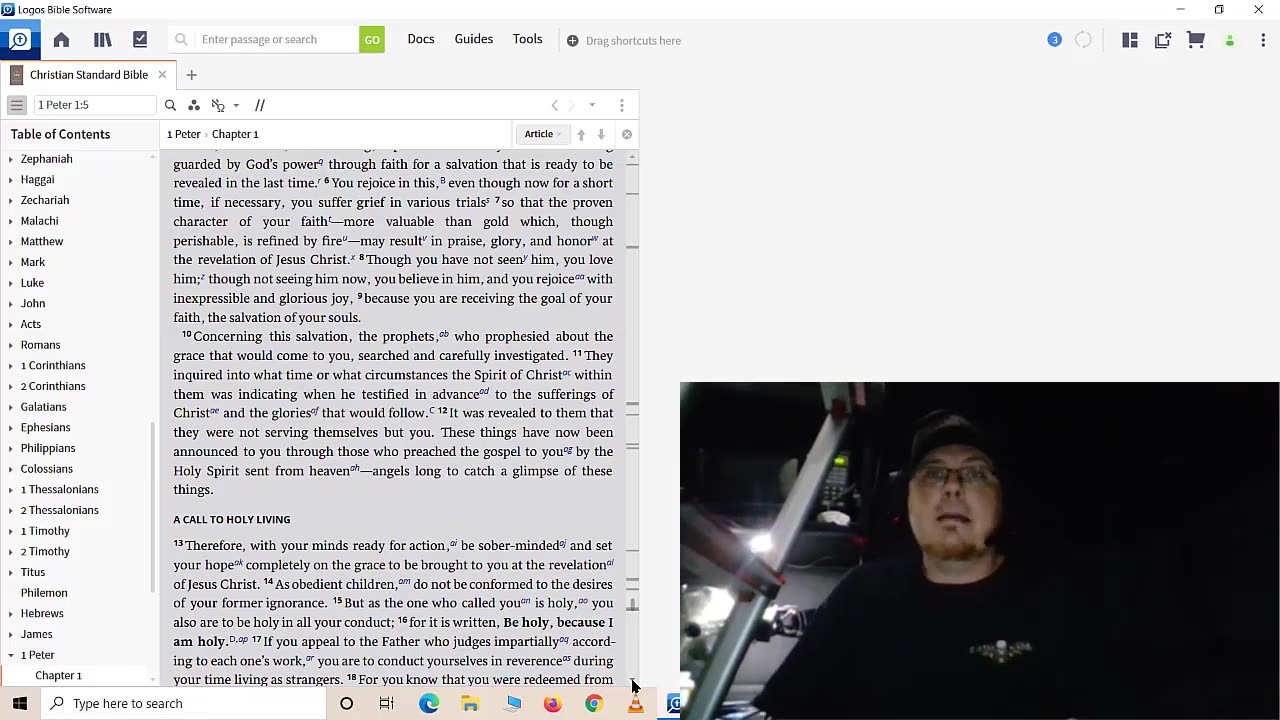Launch Microsoft Edge from the taskbar

pyautogui.click(x=429, y=704)
